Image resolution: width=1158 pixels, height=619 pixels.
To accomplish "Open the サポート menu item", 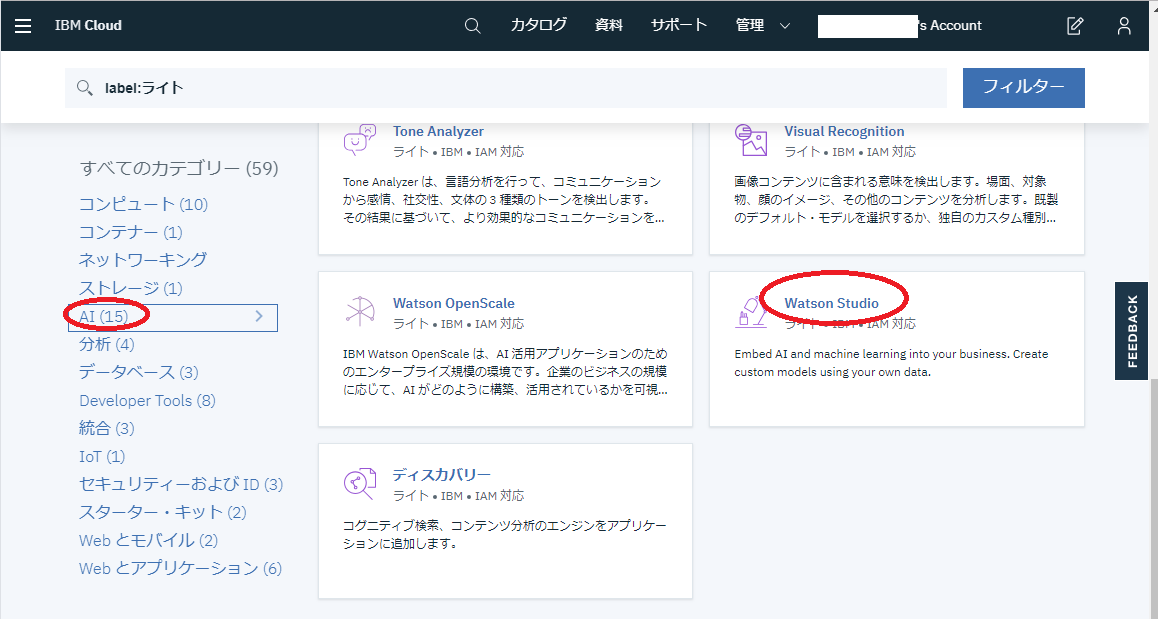I will (x=679, y=25).
